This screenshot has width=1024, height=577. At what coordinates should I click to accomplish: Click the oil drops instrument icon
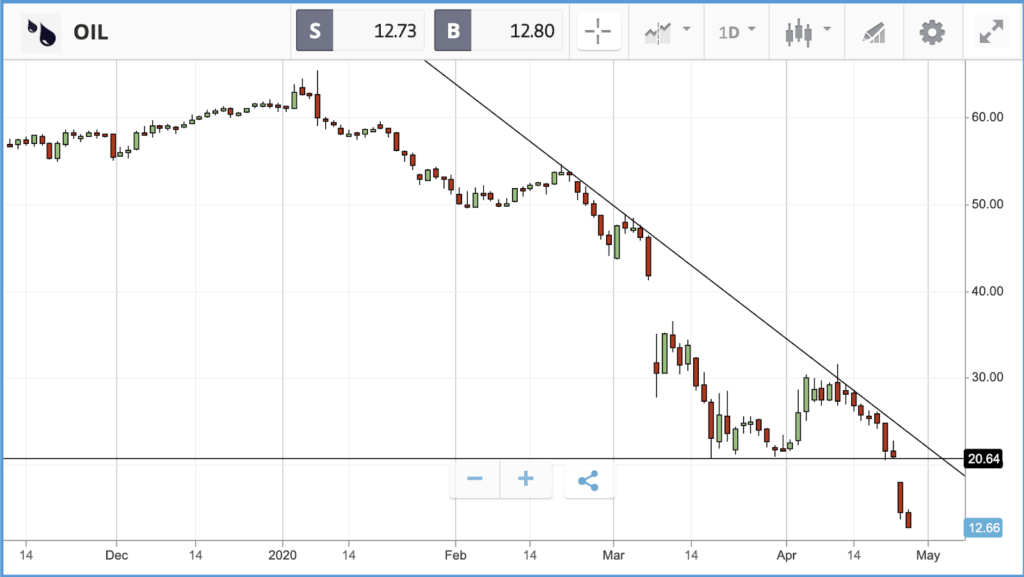coord(41,32)
